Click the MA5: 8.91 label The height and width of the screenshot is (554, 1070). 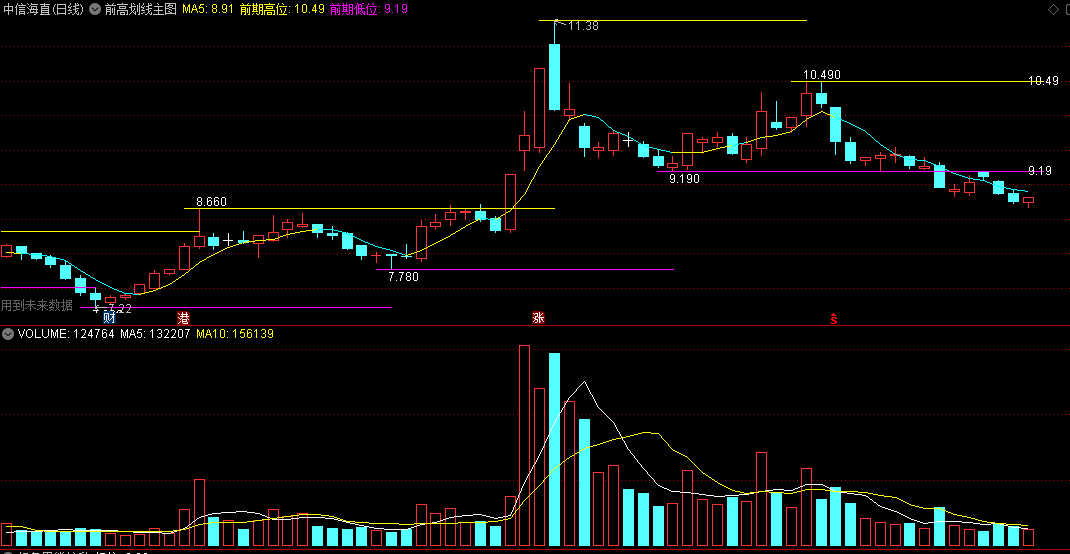(x=207, y=10)
